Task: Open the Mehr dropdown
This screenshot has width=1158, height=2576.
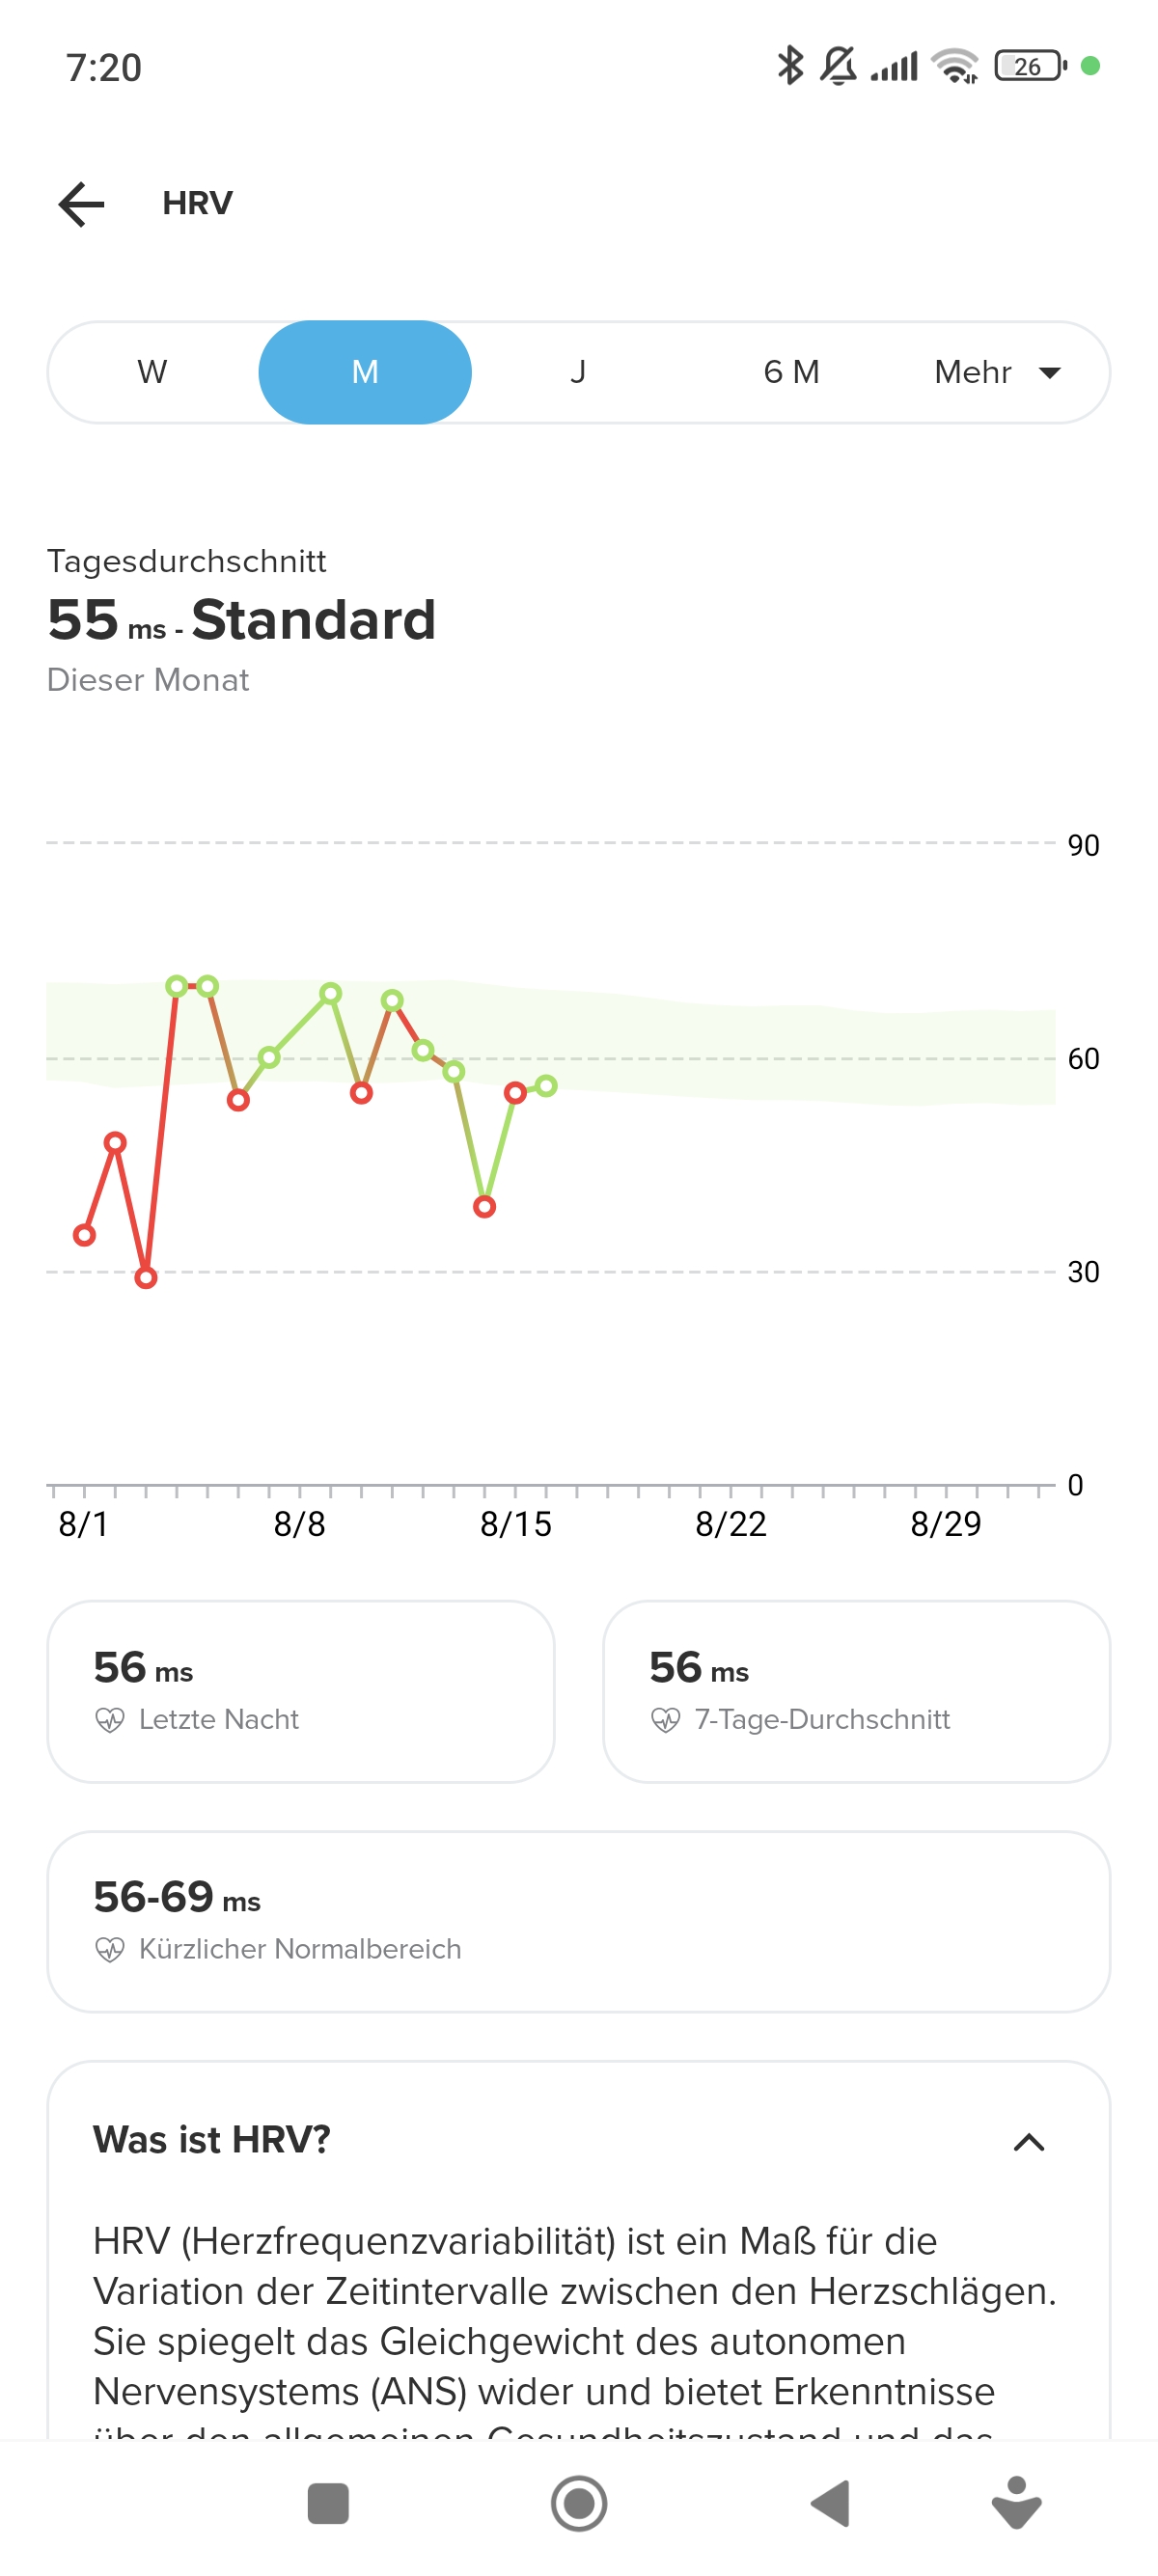Action: coord(996,372)
